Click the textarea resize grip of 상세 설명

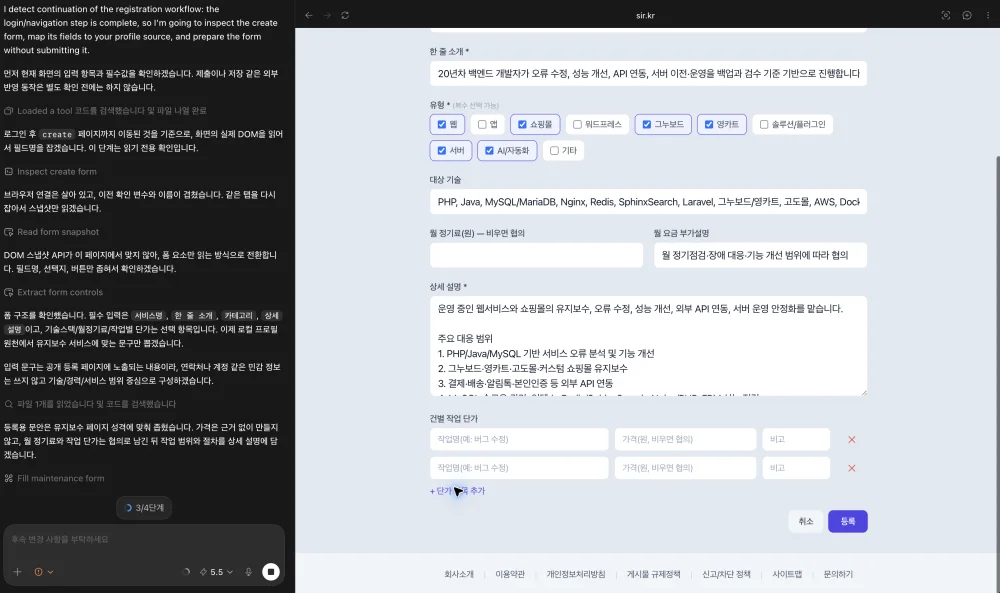(x=864, y=393)
